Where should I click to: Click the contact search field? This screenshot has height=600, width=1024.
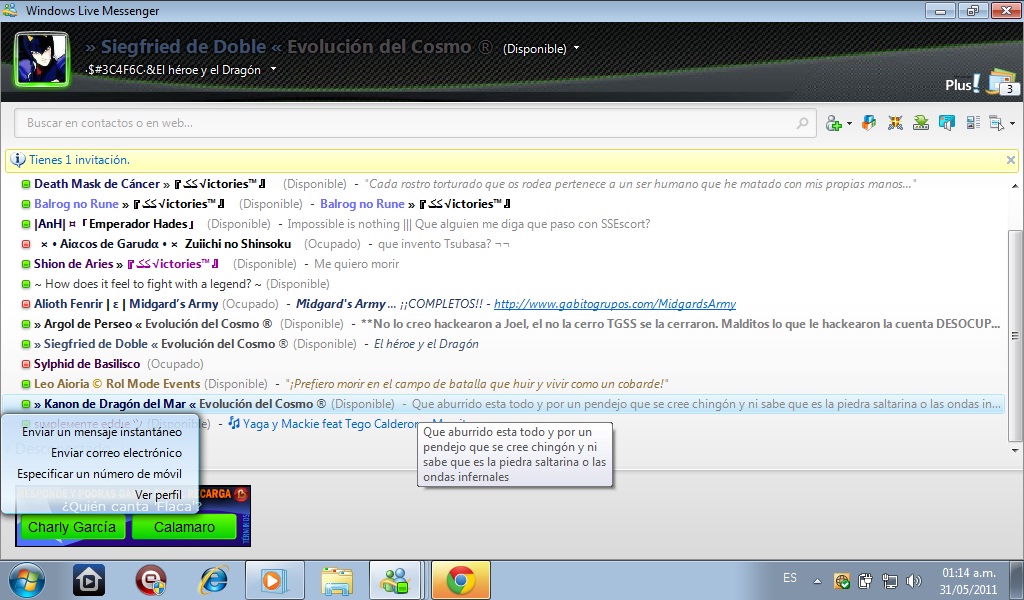(415, 123)
